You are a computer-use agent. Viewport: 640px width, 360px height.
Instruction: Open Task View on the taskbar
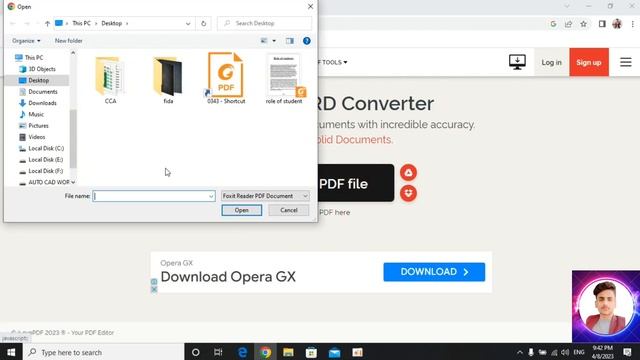pos(218,352)
